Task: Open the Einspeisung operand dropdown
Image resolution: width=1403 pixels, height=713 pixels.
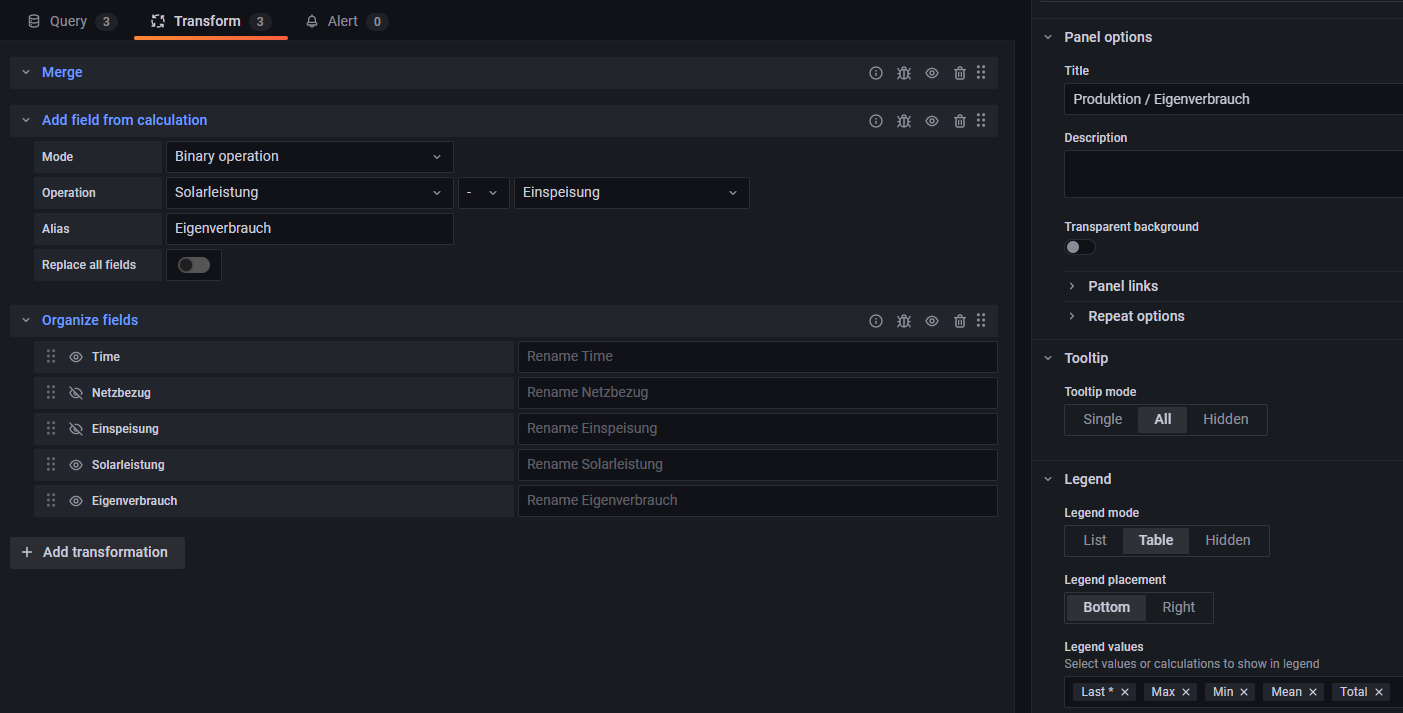Action: coord(631,193)
